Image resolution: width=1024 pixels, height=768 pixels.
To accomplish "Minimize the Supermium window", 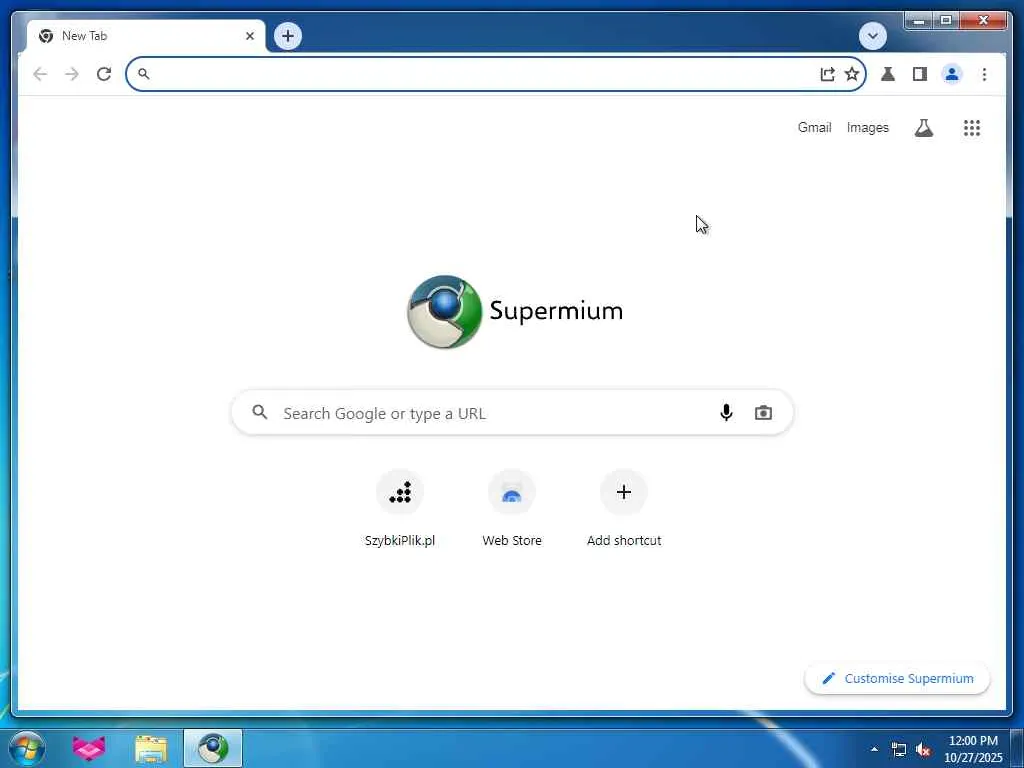I will (x=918, y=21).
